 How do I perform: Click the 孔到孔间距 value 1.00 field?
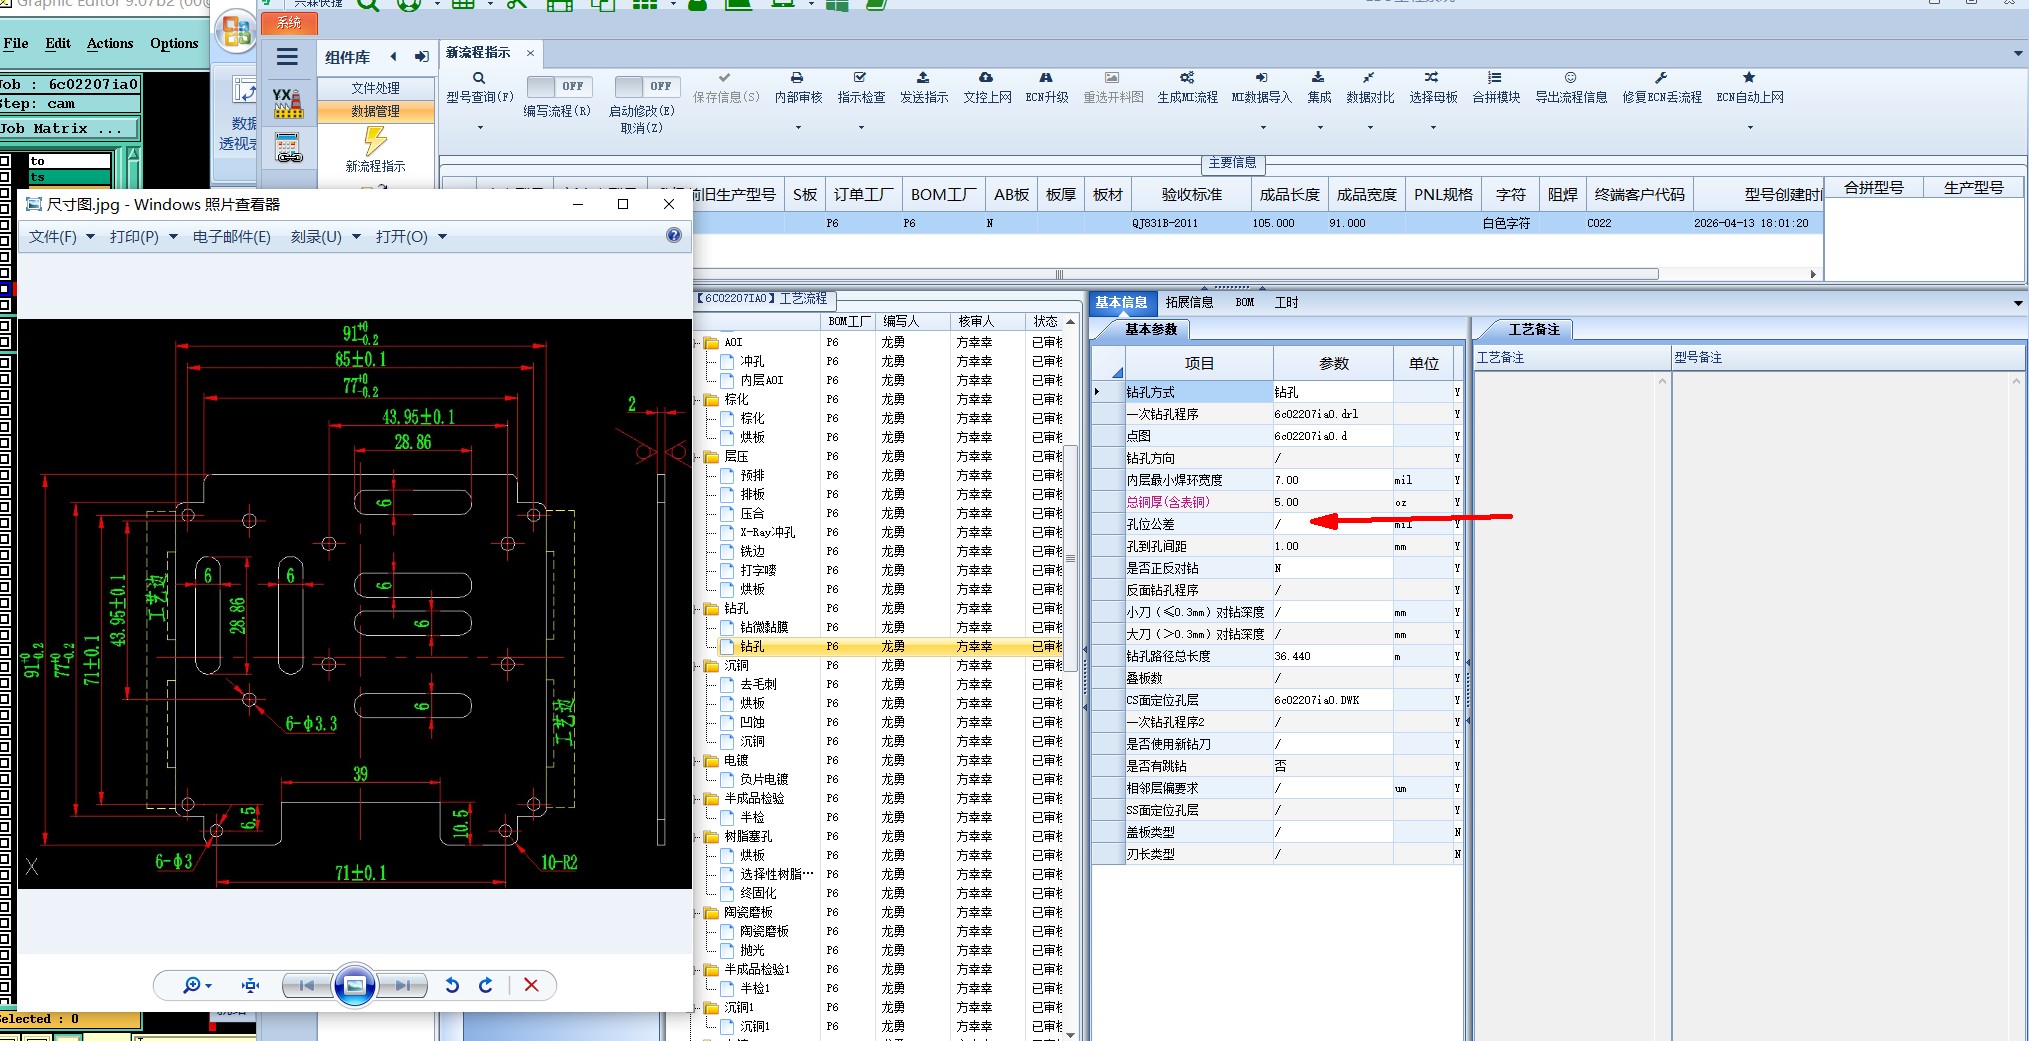click(x=1332, y=546)
